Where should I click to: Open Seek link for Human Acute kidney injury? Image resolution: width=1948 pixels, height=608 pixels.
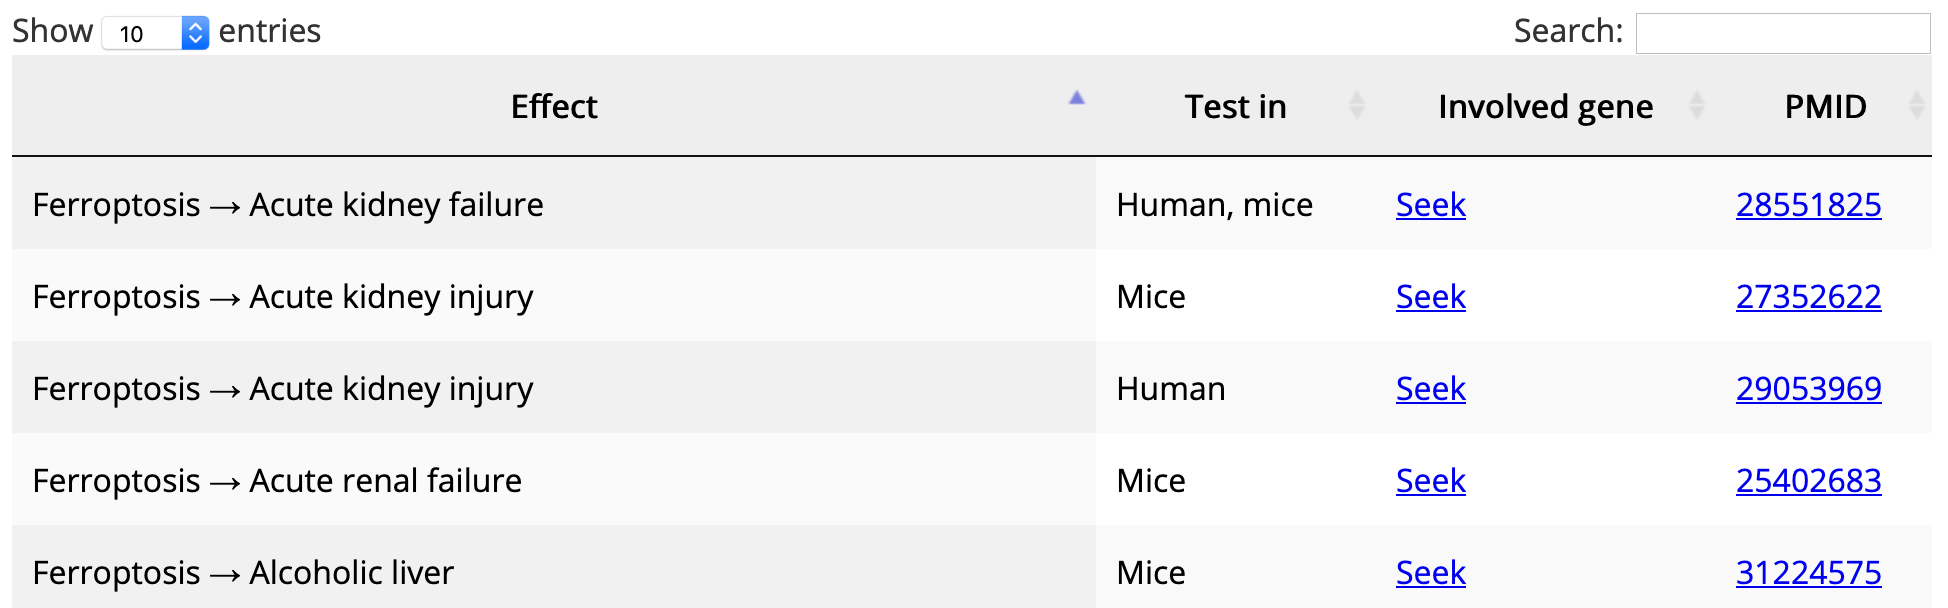1431,388
